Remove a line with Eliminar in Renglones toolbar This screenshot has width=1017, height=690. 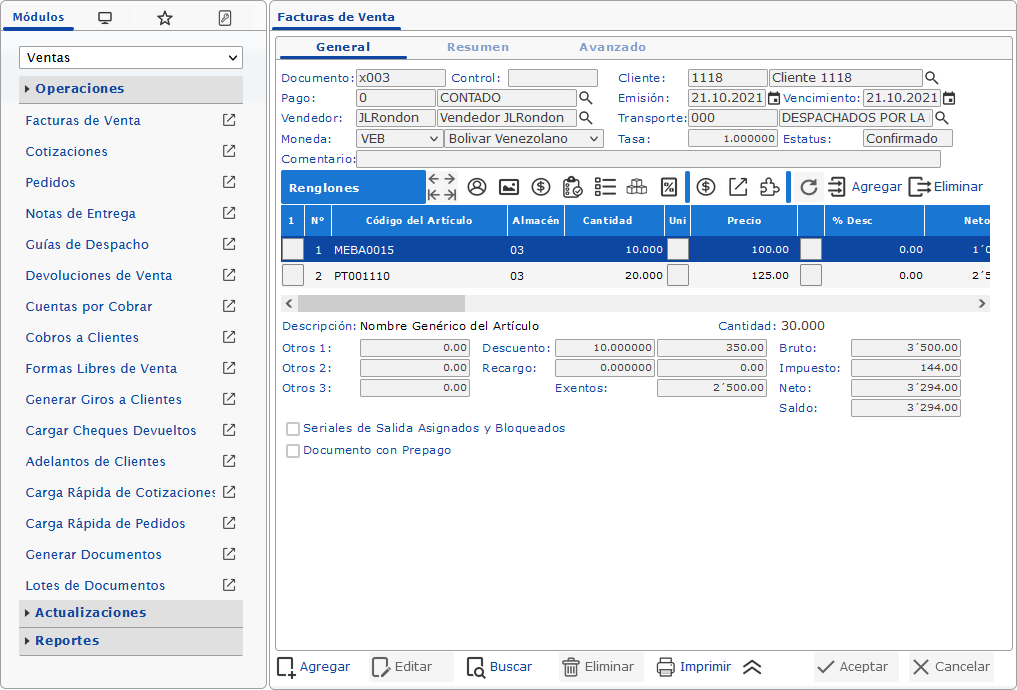tap(946, 187)
